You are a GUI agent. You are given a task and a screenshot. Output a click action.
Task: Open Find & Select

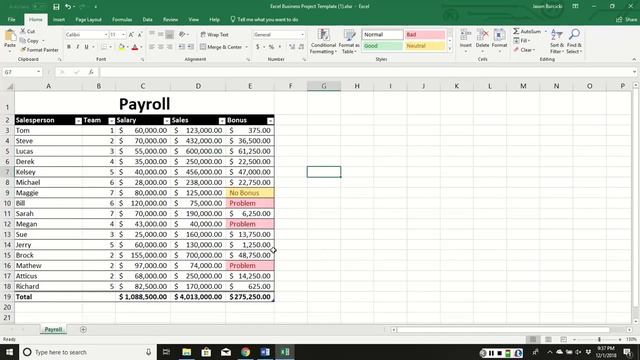574,41
